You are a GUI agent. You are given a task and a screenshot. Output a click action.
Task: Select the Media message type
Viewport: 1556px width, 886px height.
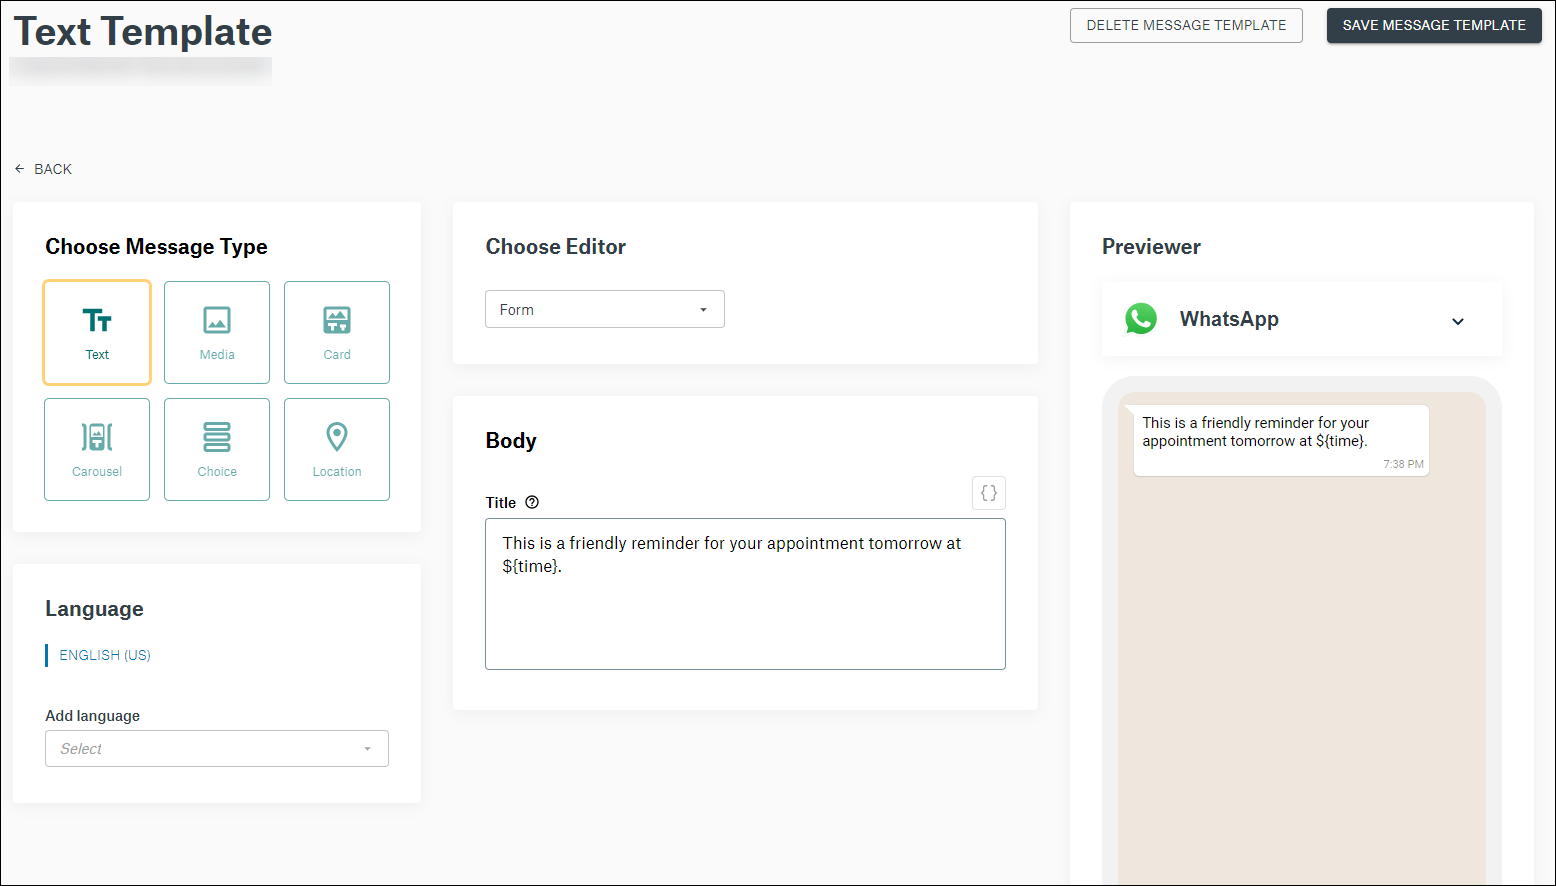pos(216,332)
